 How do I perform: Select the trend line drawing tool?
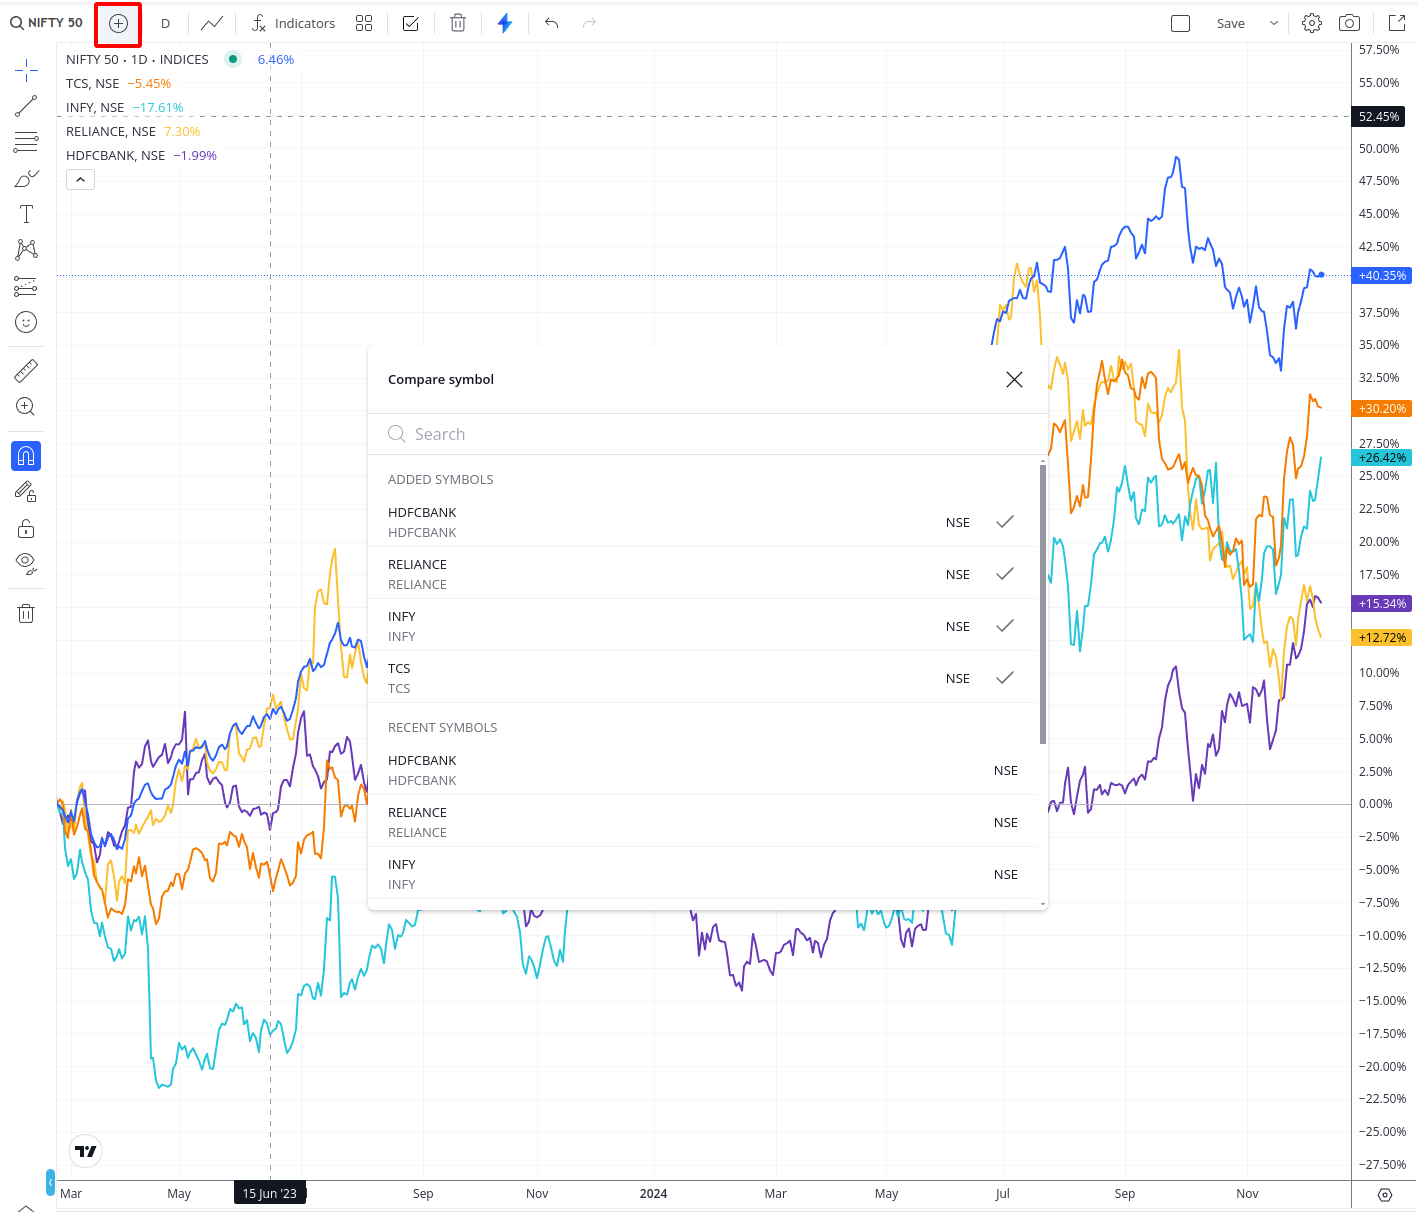pyautogui.click(x=26, y=106)
